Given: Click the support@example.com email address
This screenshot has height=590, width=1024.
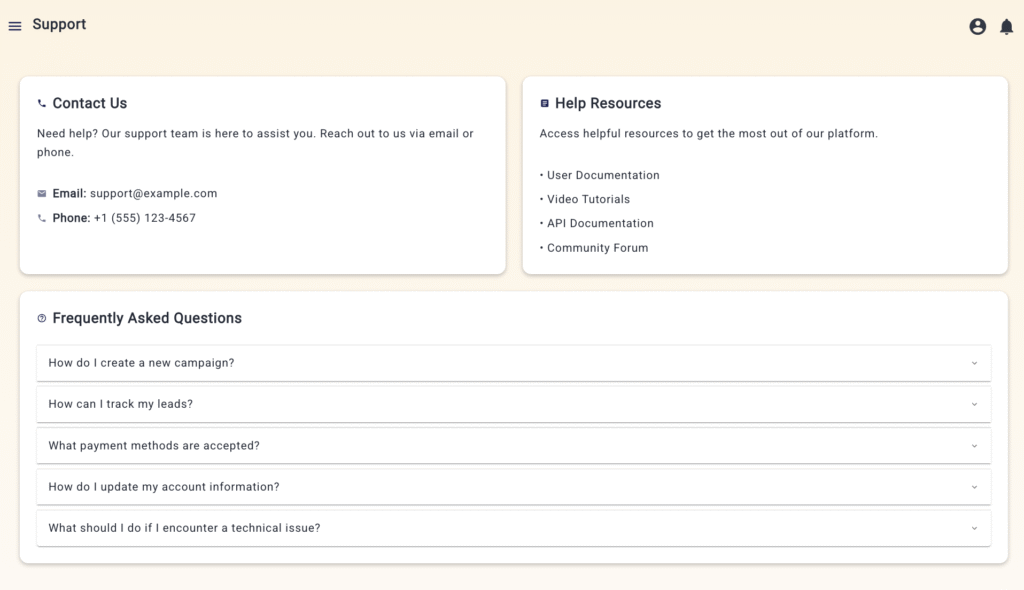Looking at the screenshot, I should (153, 194).
